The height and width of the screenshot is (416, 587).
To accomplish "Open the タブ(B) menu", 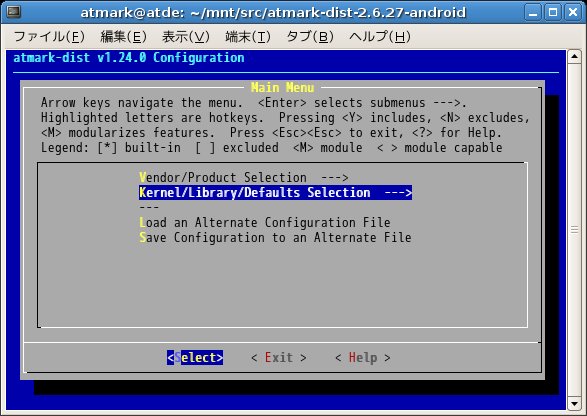I will click(310, 36).
